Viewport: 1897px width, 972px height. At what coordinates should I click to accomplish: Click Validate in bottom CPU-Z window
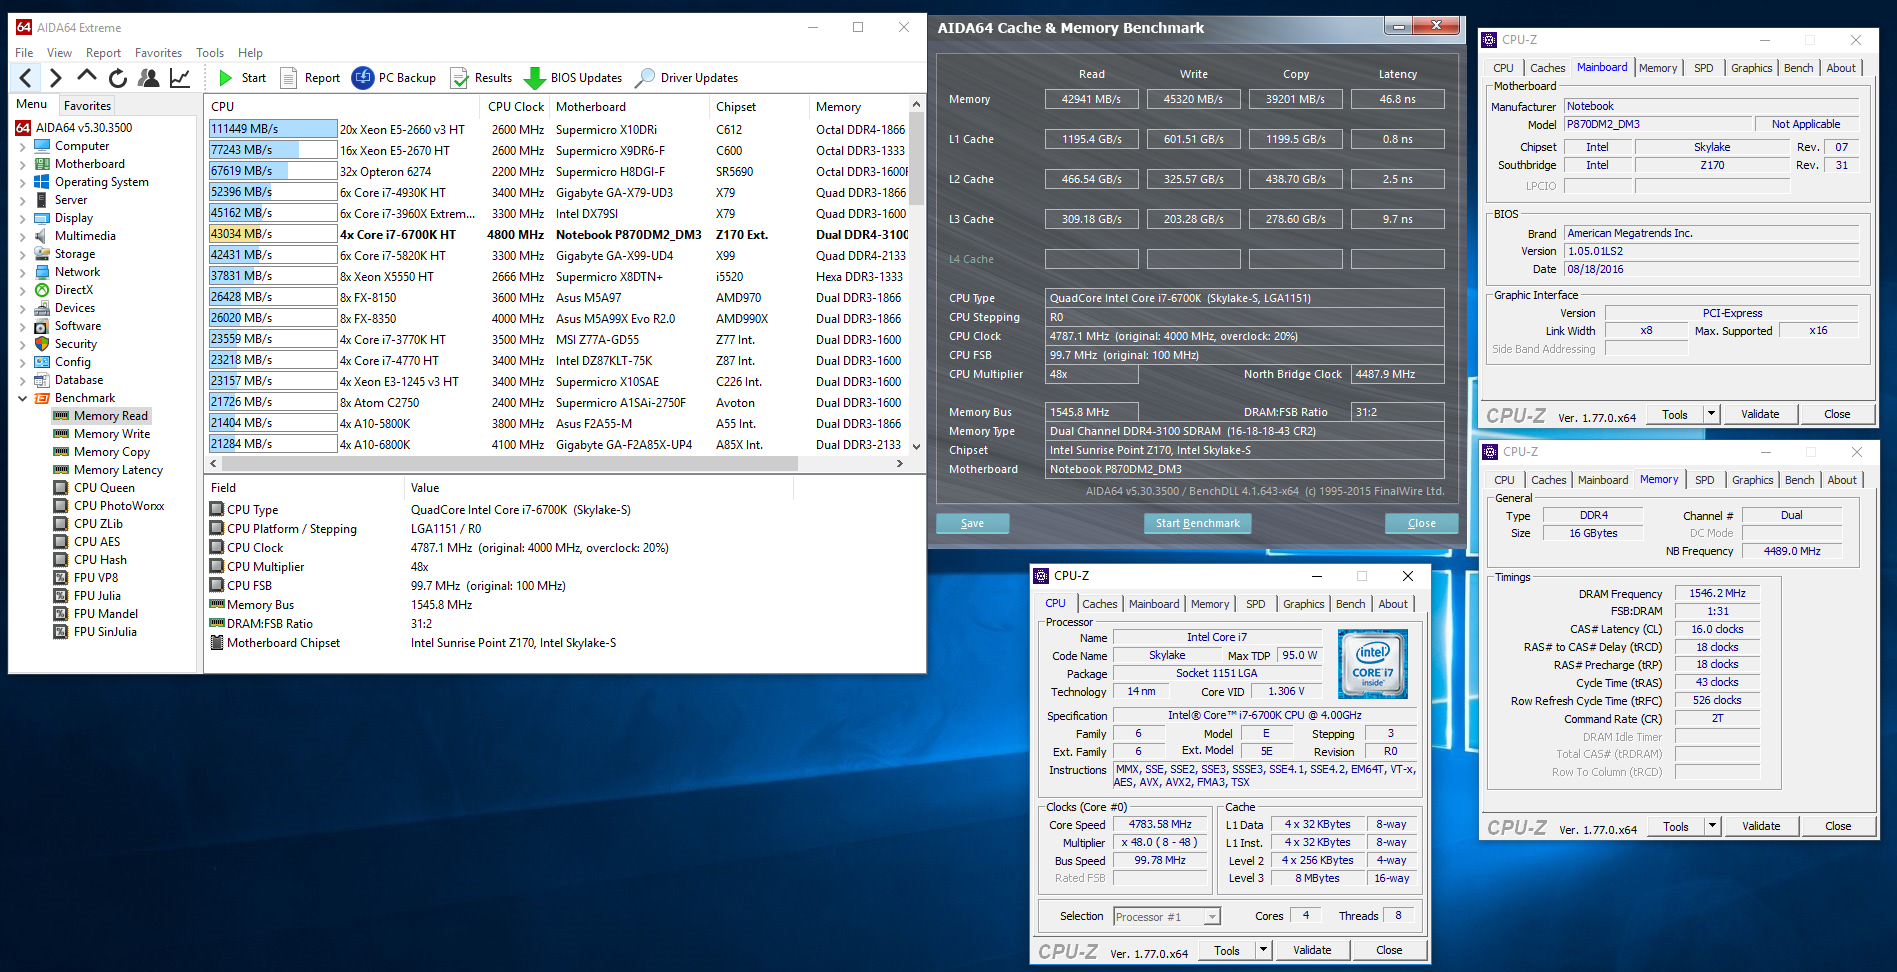pyautogui.click(x=1312, y=950)
